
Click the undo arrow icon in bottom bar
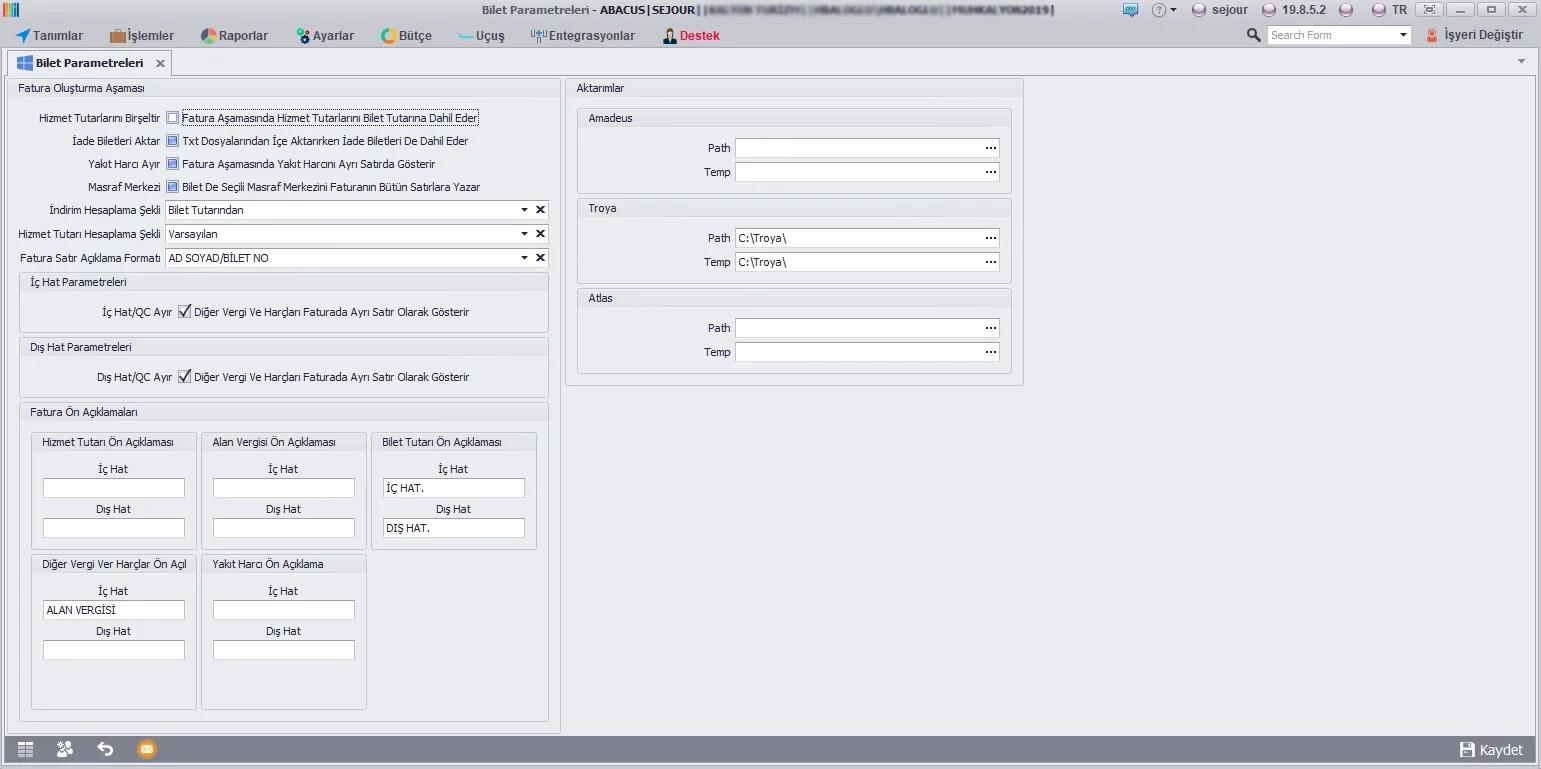105,749
